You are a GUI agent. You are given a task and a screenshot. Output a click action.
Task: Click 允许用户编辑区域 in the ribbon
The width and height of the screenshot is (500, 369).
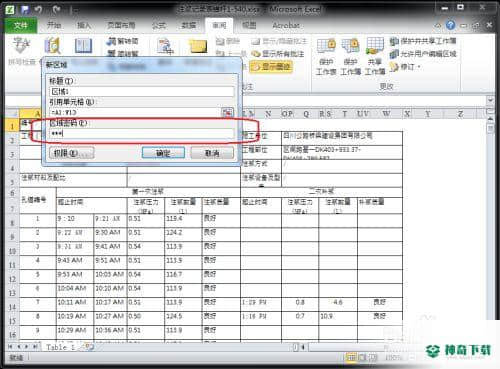(423, 54)
